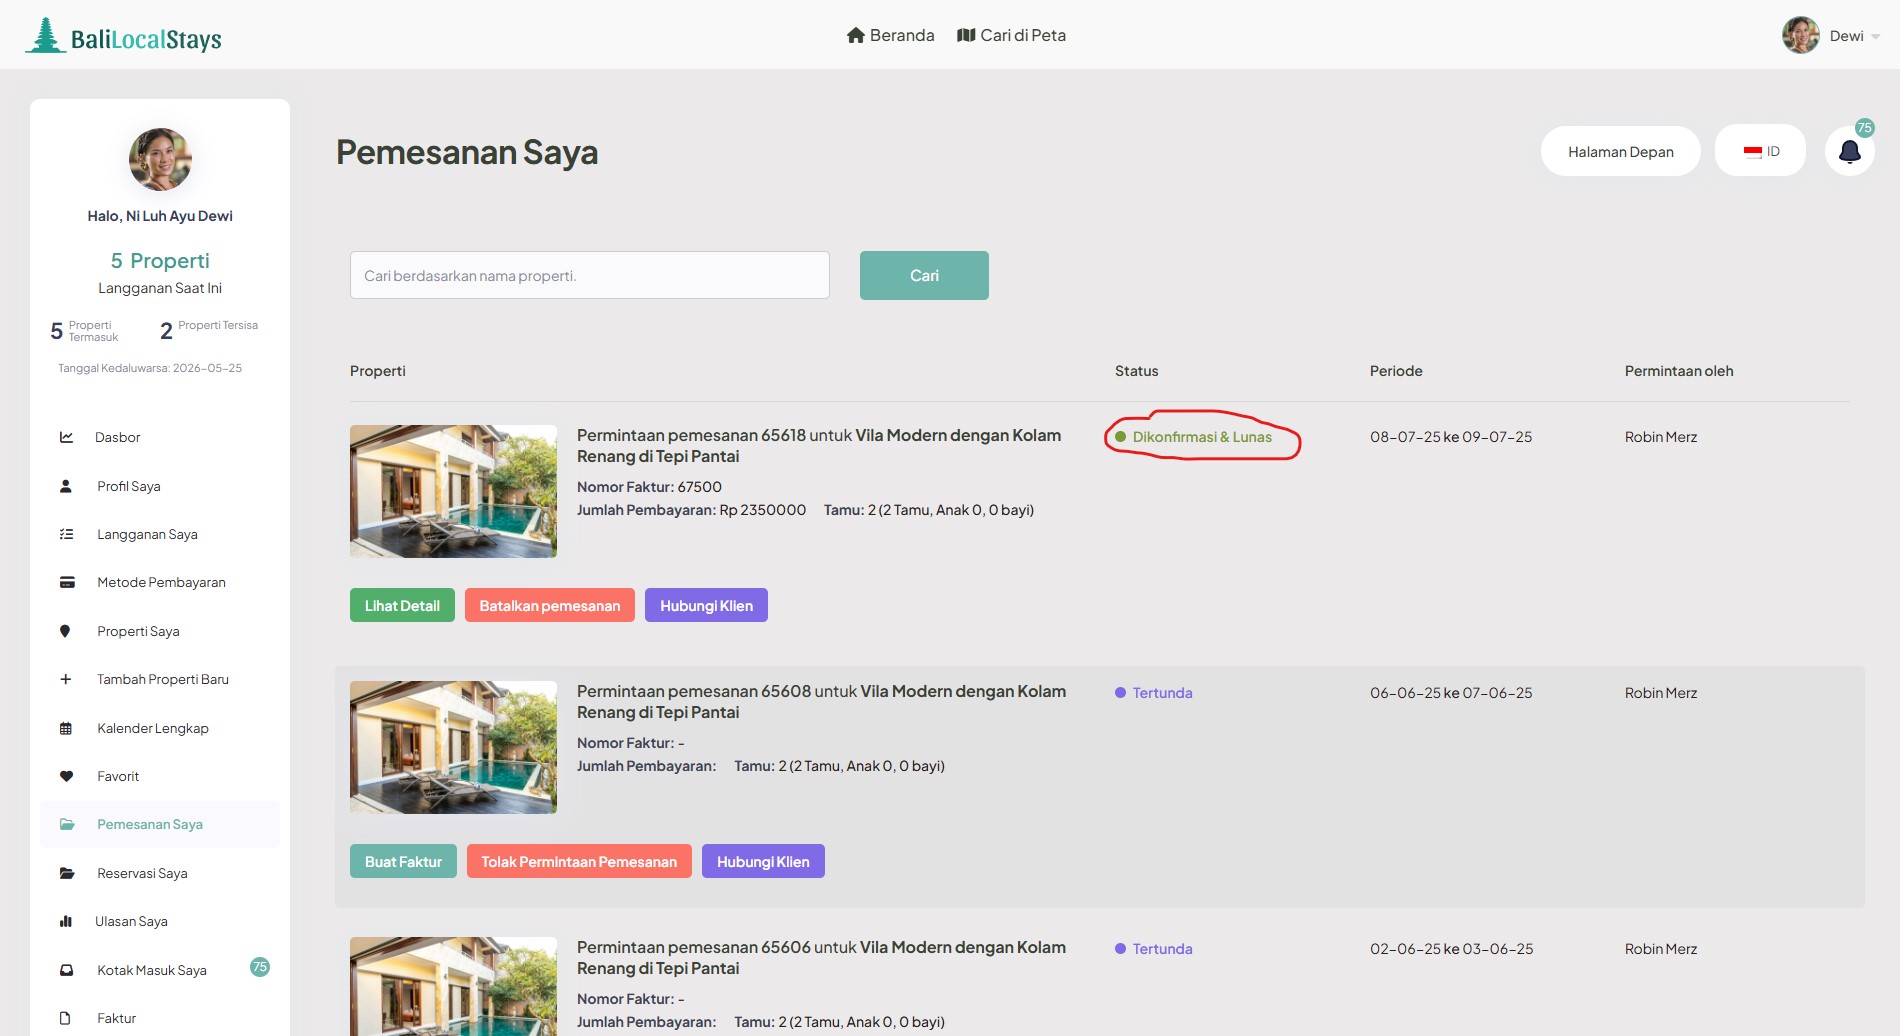The height and width of the screenshot is (1036, 1900).
Task: Open the Dewi user dropdown arrow
Action: coord(1875,37)
